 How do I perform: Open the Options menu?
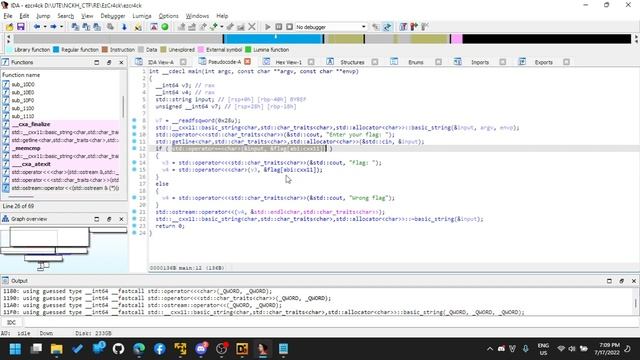[x=168, y=16]
